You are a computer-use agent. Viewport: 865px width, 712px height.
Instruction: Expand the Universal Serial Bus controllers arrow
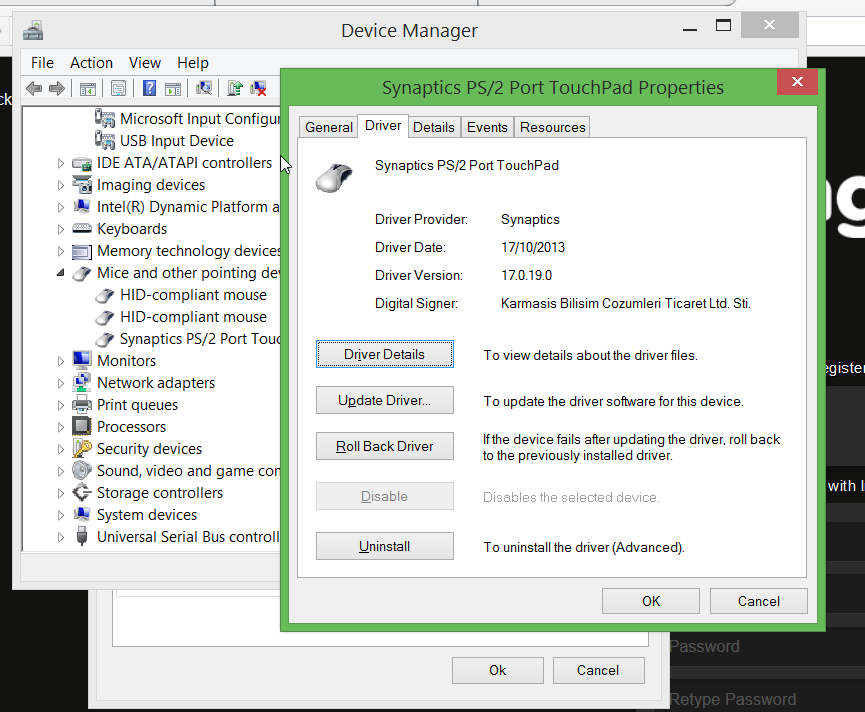[61, 538]
